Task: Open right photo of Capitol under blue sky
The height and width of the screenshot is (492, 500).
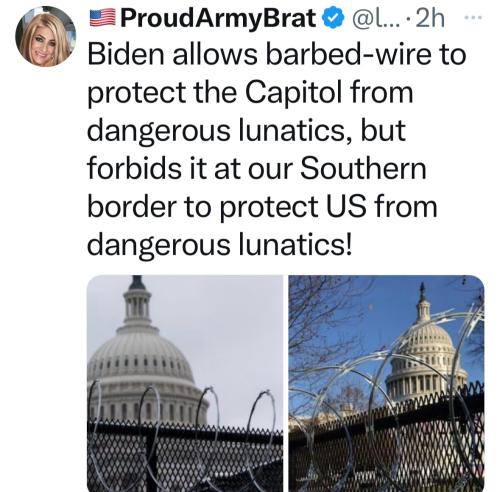Action: pos(386,383)
